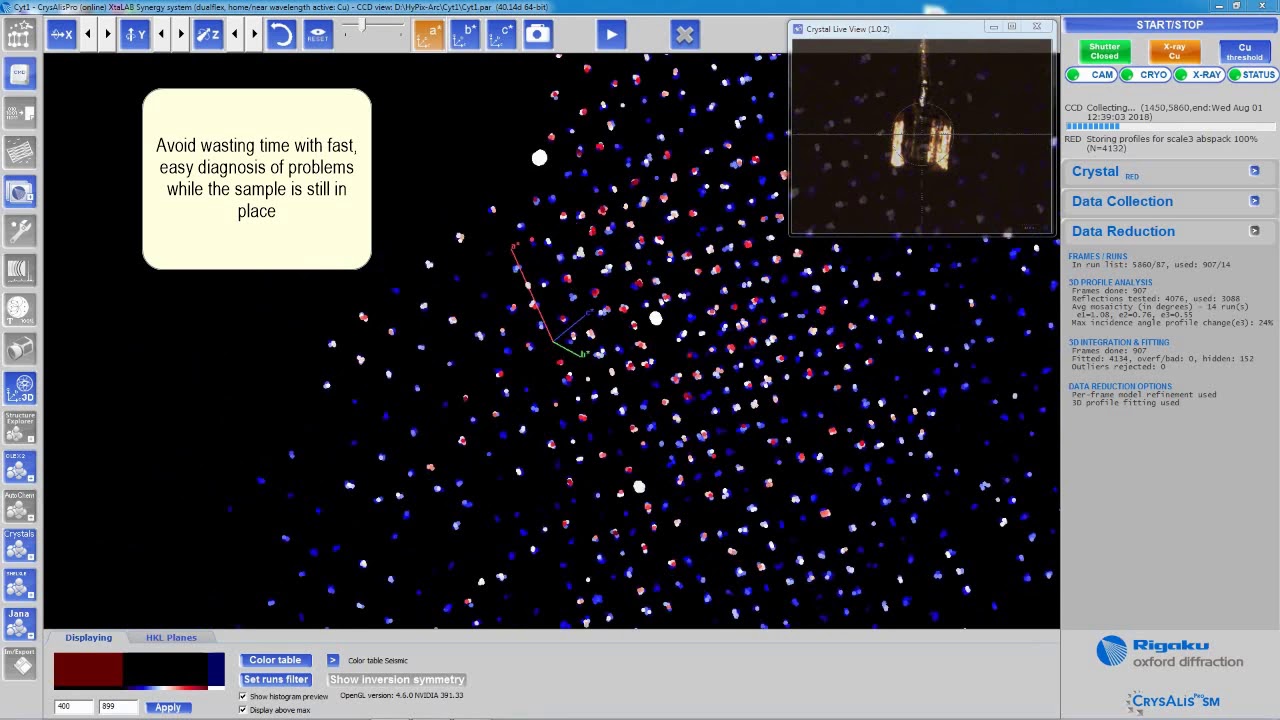Launch Structure Explorer from sidebar
Image resolution: width=1280 pixels, height=720 pixels.
20,426
